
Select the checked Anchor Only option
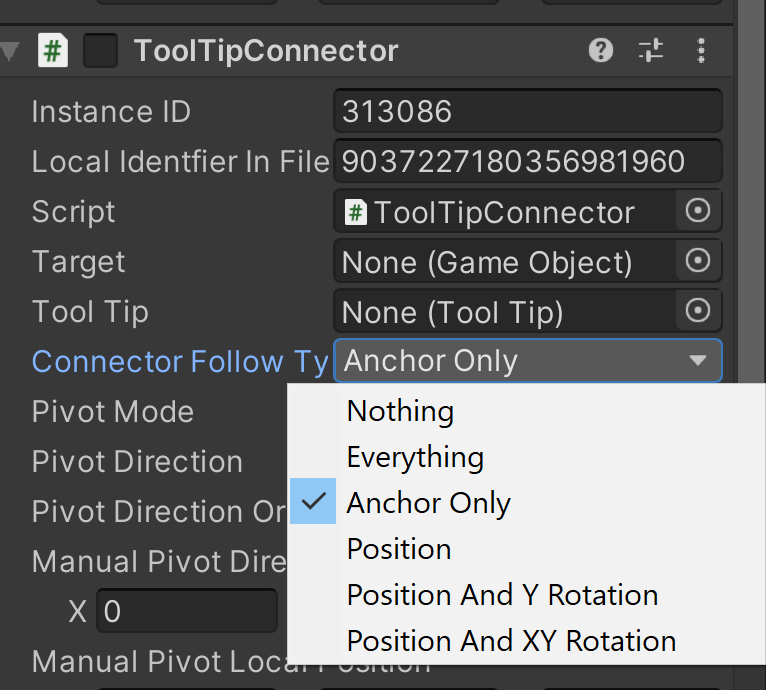tap(428, 503)
